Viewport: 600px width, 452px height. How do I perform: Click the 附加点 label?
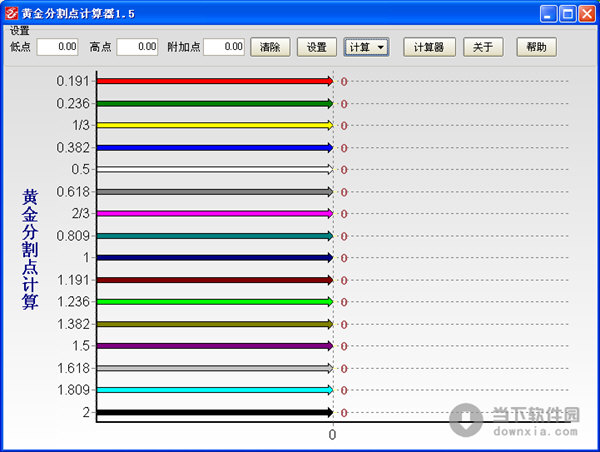184,47
